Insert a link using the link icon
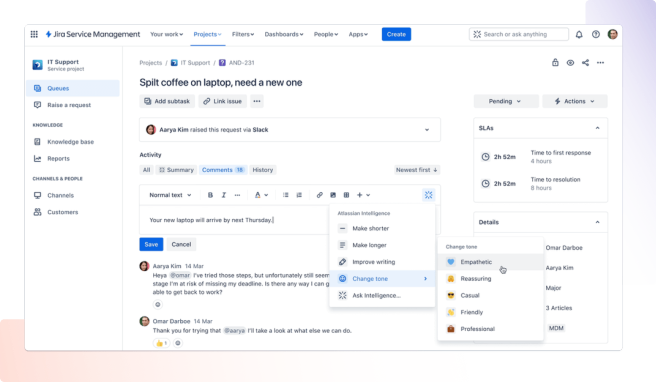The height and width of the screenshot is (382, 656). tap(320, 195)
